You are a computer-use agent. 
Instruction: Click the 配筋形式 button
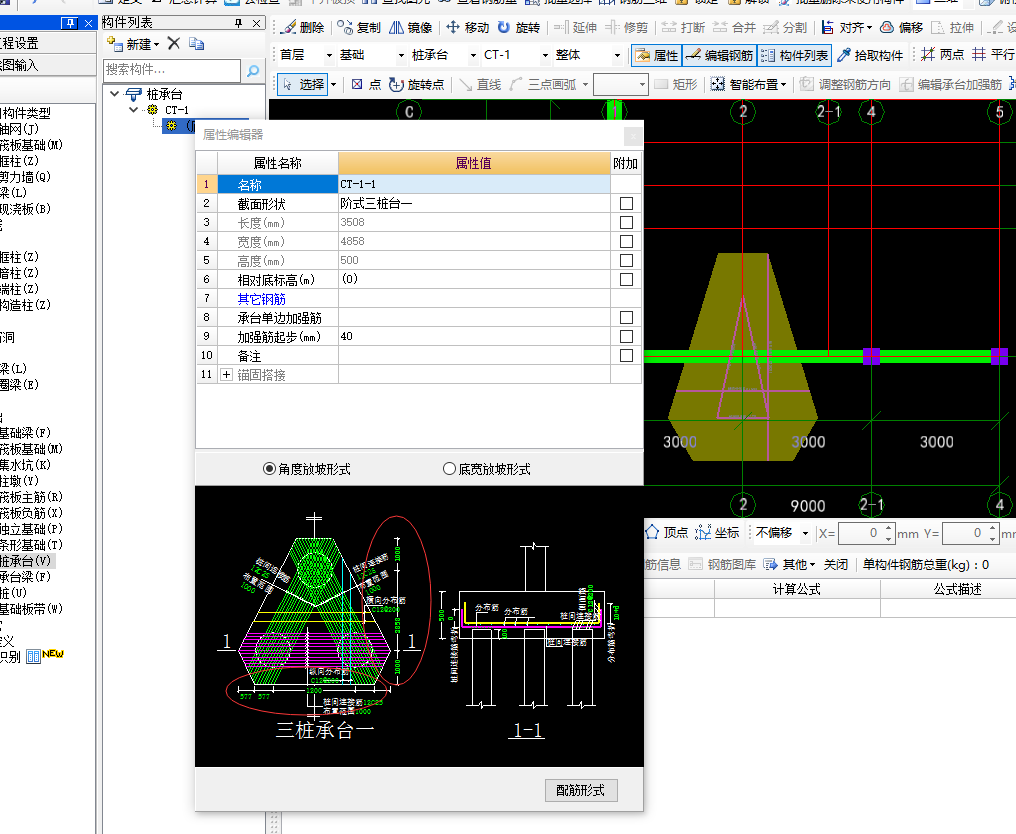tap(581, 790)
